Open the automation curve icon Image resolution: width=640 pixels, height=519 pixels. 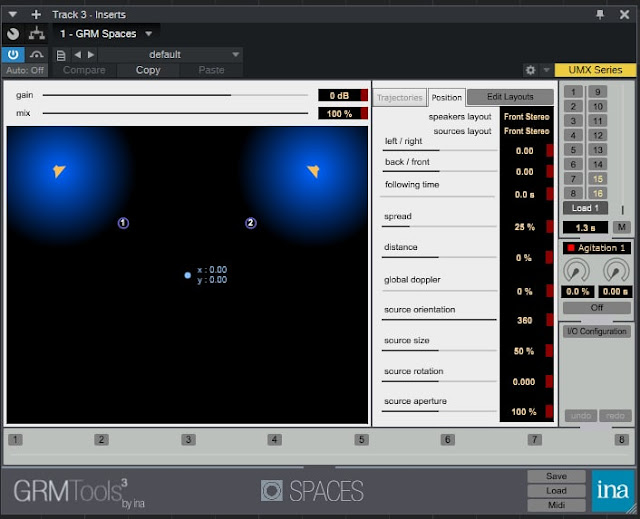click(x=37, y=54)
